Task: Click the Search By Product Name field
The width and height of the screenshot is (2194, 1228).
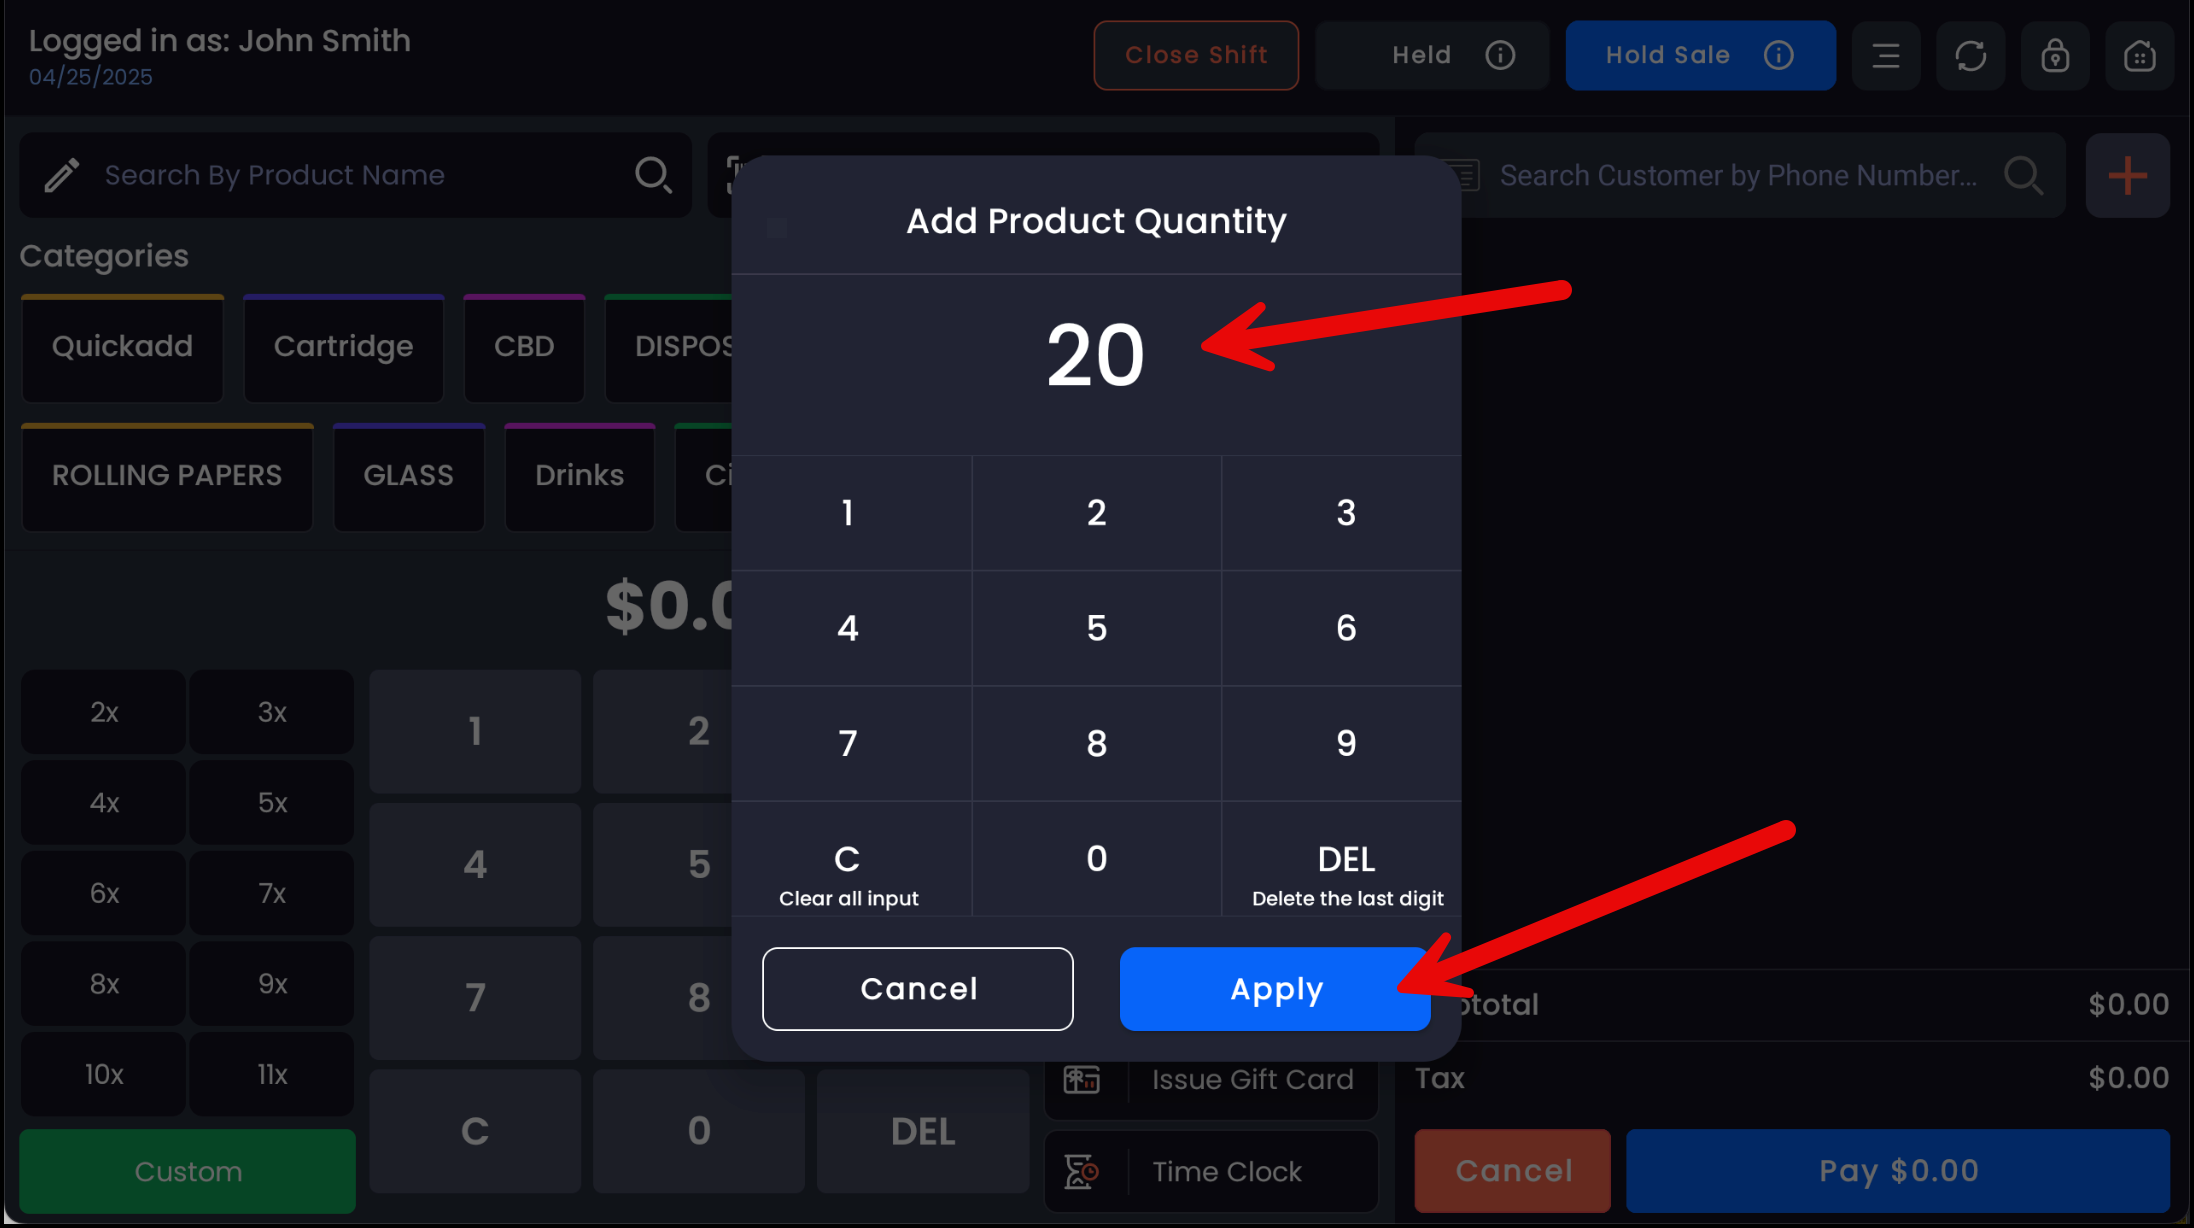Action: (x=360, y=175)
